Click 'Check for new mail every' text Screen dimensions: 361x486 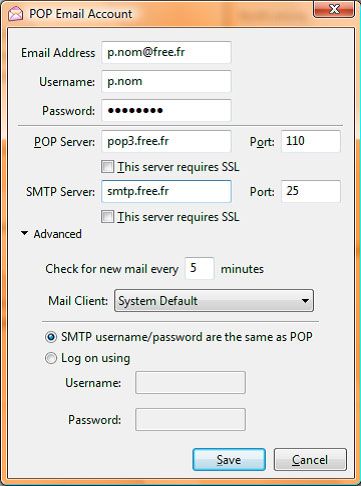click(x=112, y=269)
